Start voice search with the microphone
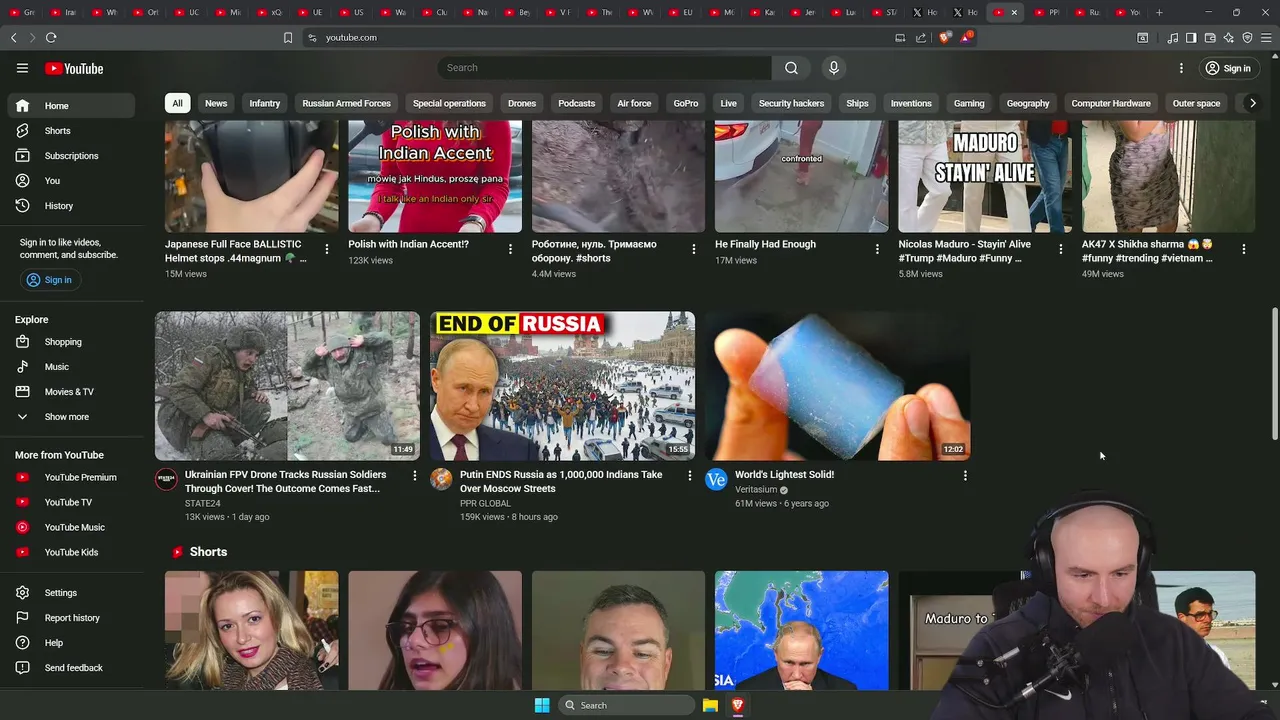The height and width of the screenshot is (720, 1280). coord(833,68)
